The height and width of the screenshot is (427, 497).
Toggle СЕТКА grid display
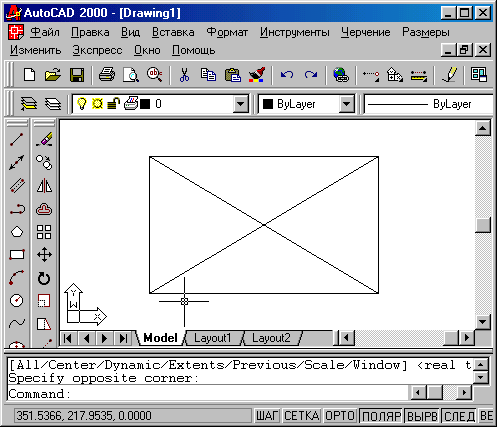pos(302,416)
